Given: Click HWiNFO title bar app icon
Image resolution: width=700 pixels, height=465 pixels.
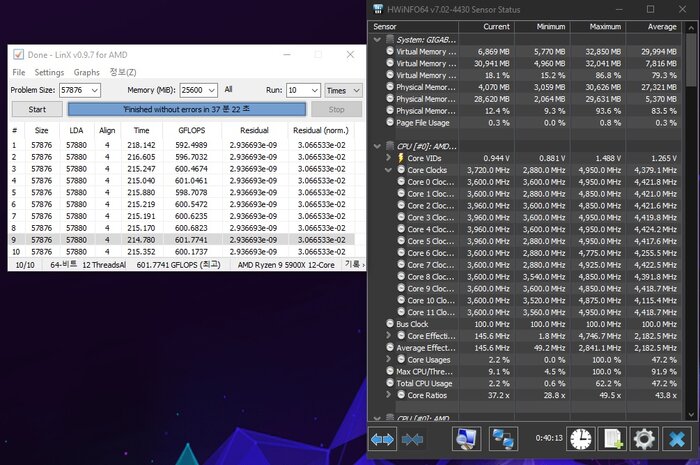Looking at the screenshot, I should [378, 9].
